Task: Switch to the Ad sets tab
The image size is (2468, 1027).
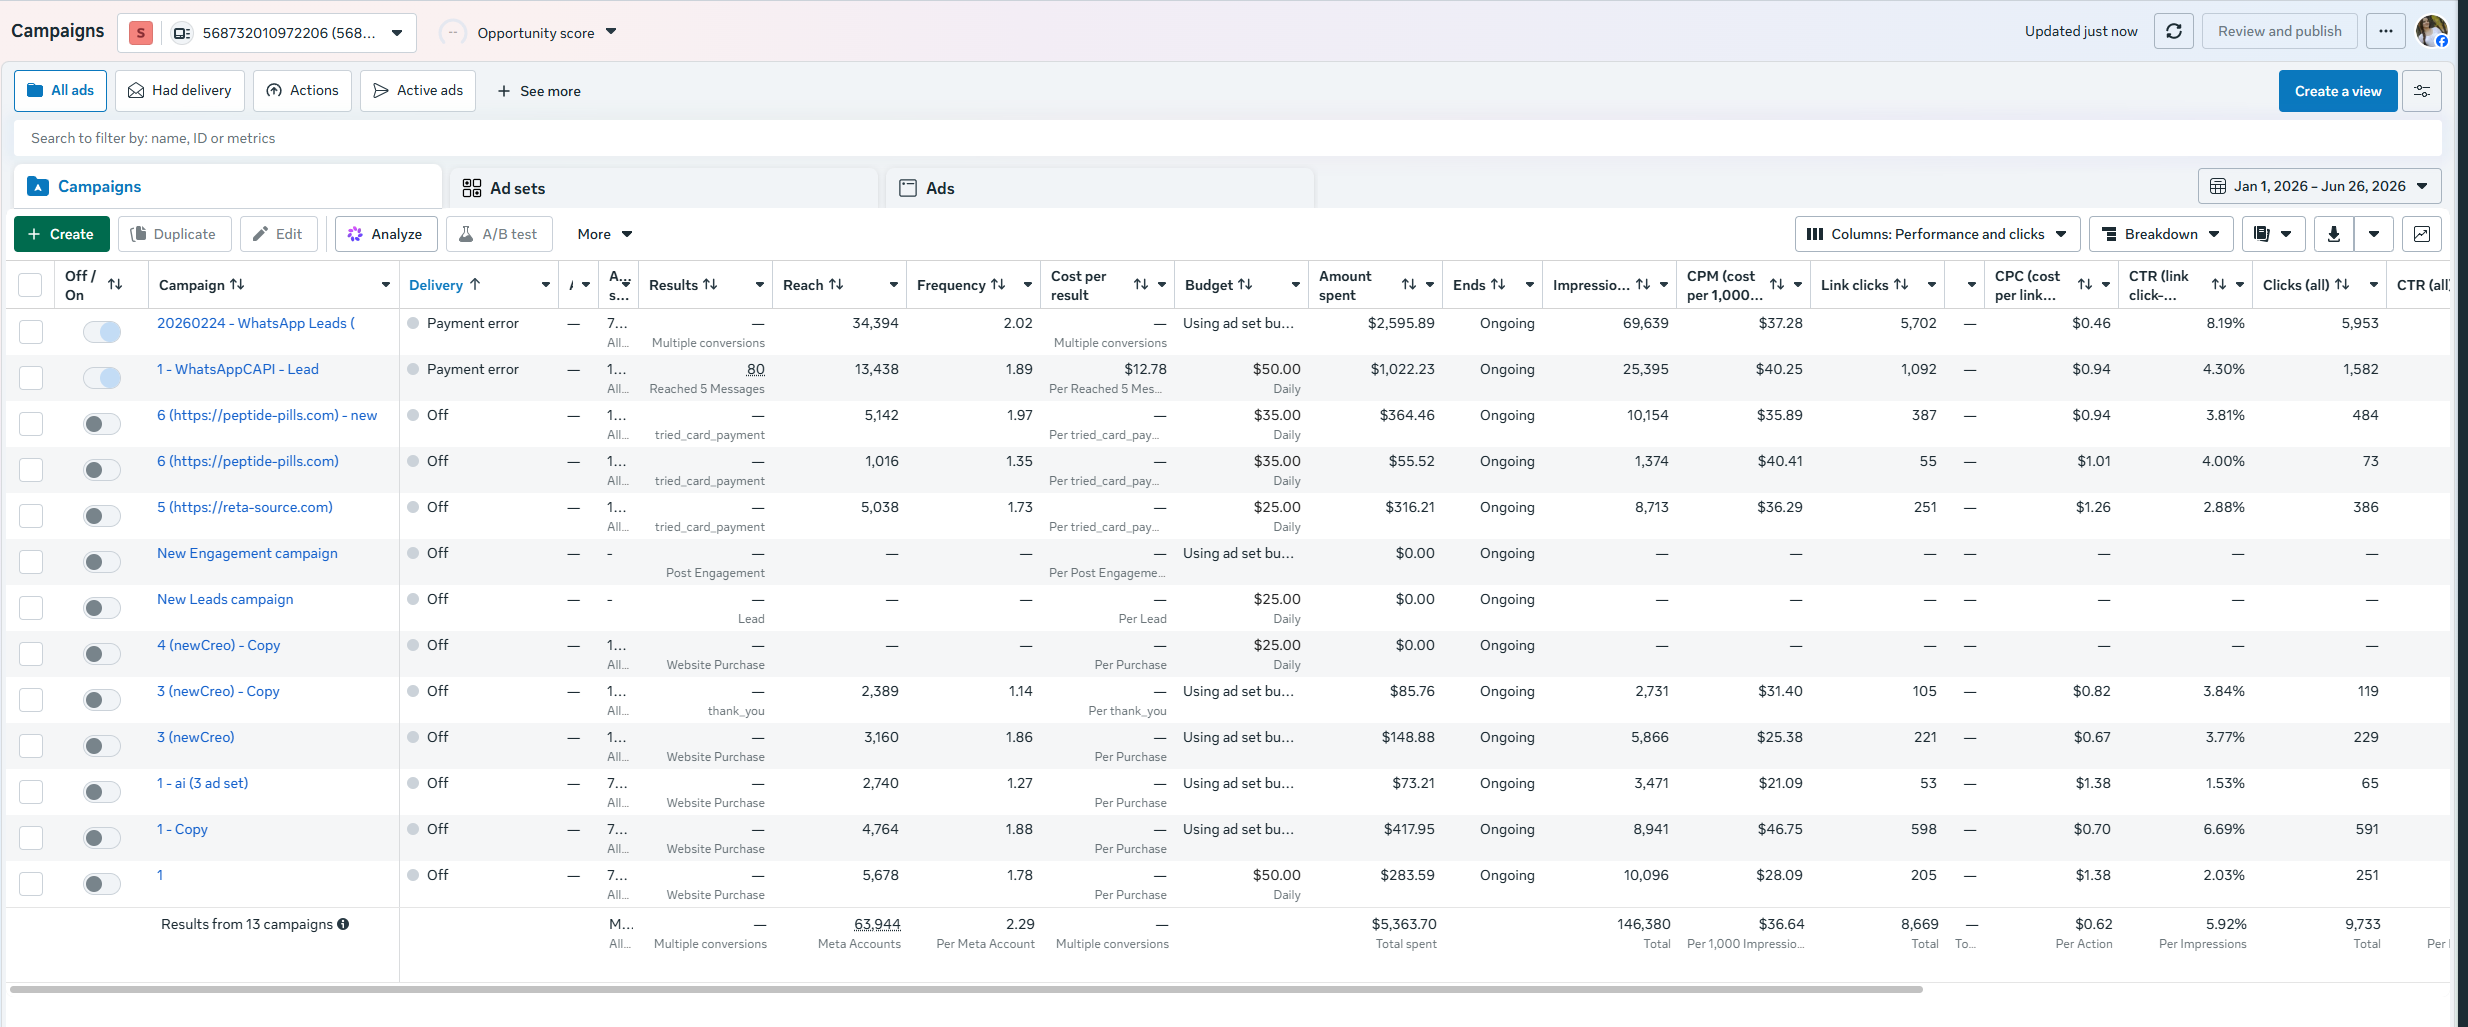Action: (x=664, y=188)
